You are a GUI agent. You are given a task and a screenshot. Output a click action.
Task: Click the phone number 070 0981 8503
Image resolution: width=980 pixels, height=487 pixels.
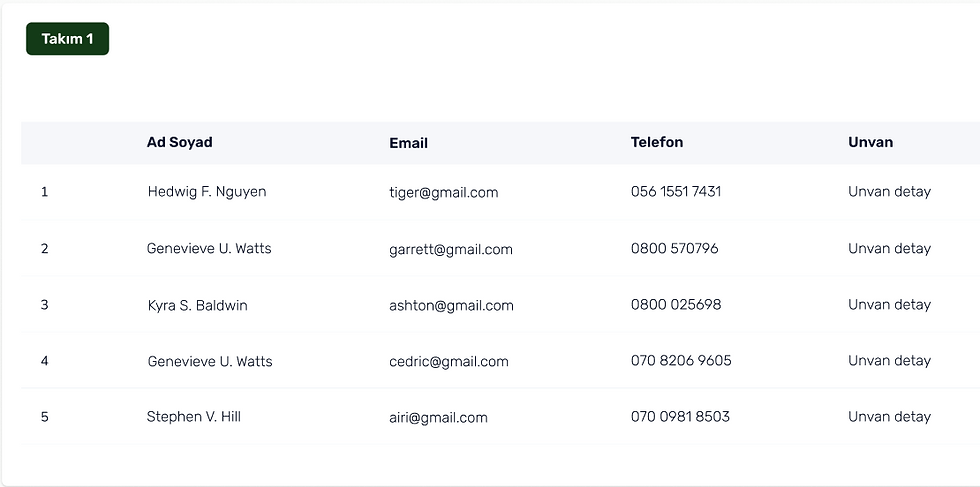[x=680, y=416]
